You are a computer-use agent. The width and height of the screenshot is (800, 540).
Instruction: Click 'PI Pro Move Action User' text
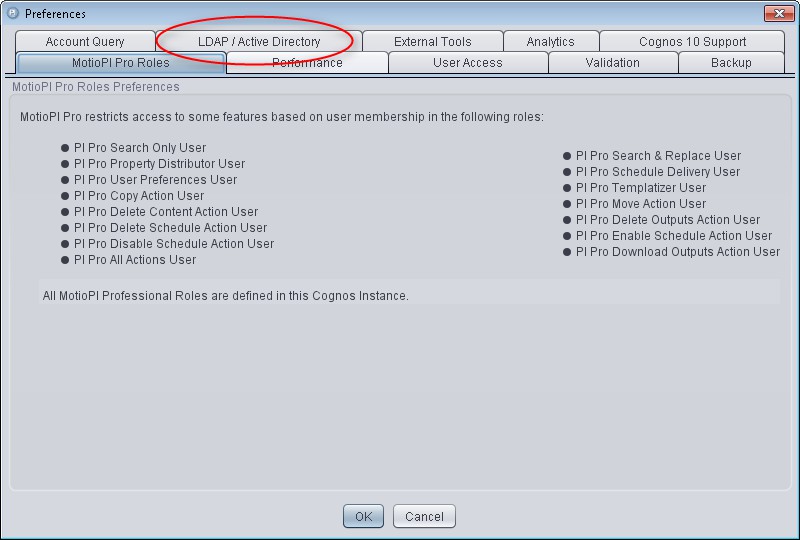(x=641, y=204)
